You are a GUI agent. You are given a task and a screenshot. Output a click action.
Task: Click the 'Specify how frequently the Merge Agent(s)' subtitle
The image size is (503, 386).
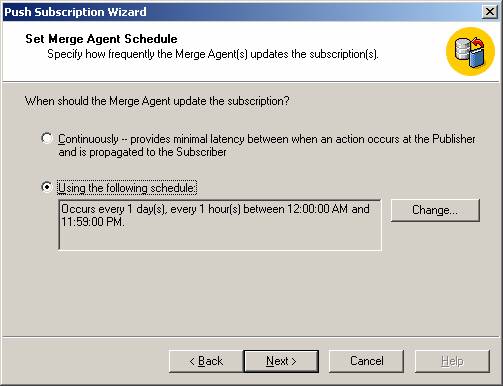click(213, 54)
